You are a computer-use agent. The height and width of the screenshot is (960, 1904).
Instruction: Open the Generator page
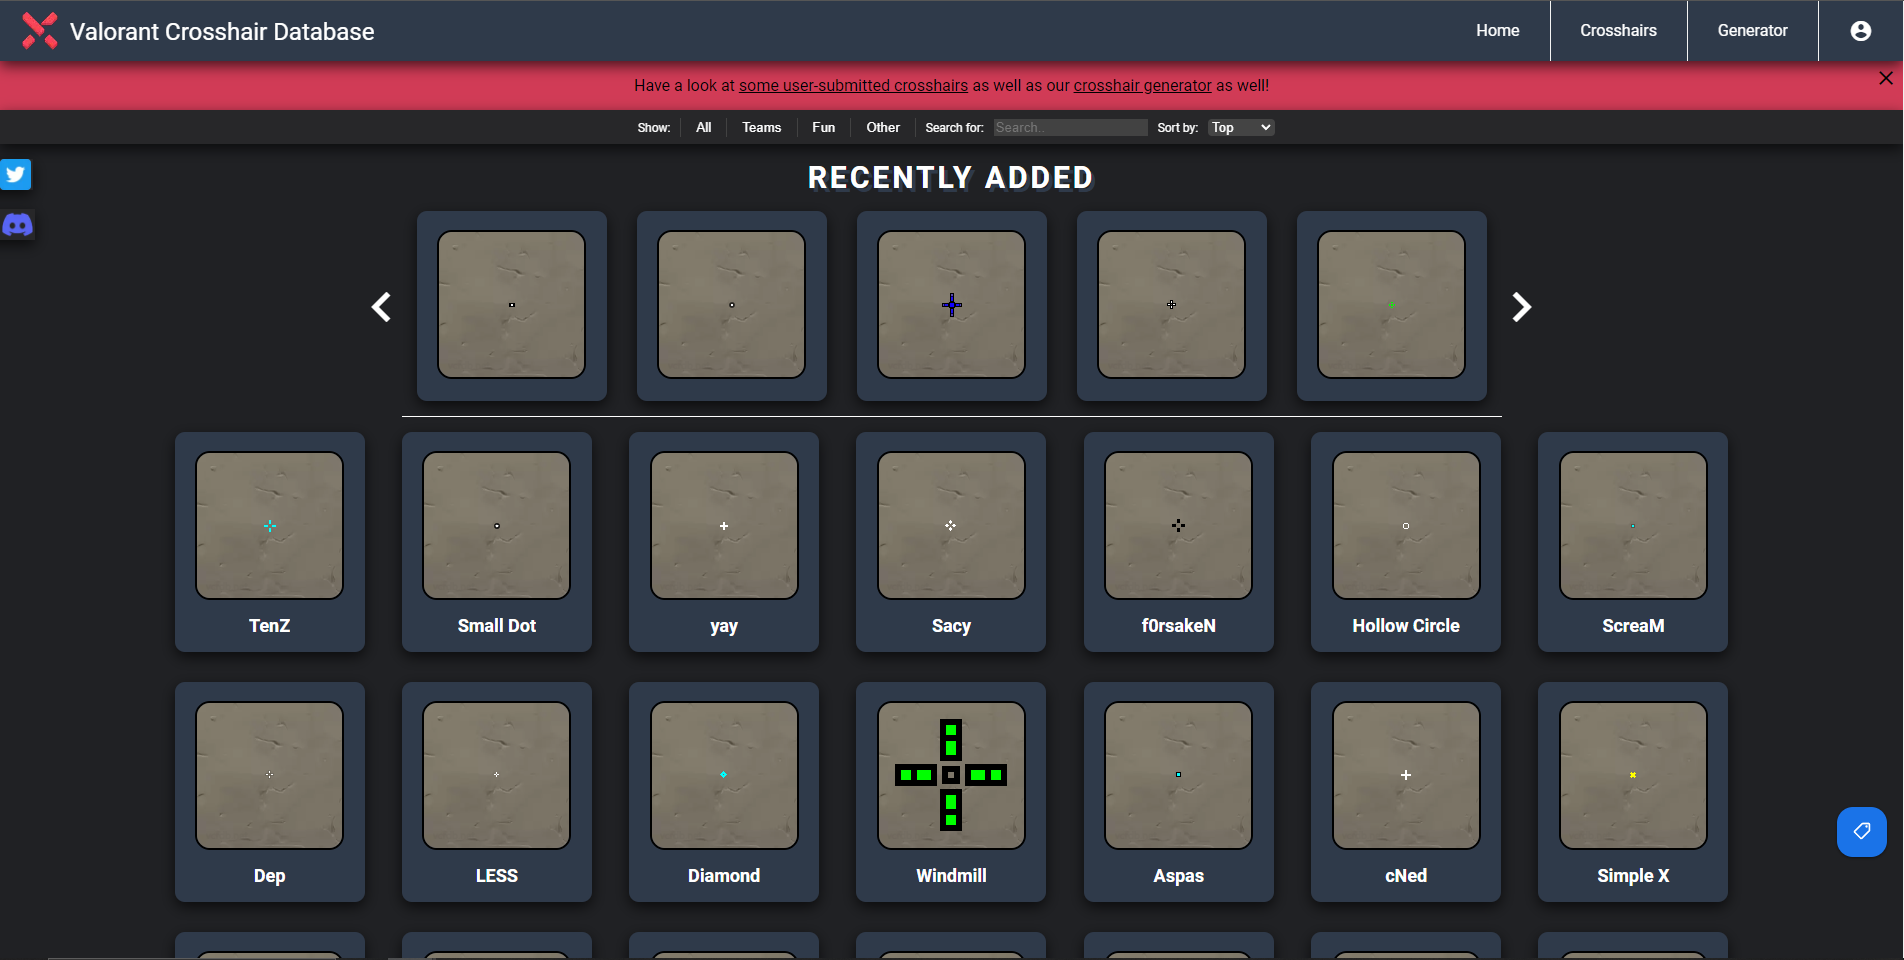pyautogui.click(x=1752, y=31)
